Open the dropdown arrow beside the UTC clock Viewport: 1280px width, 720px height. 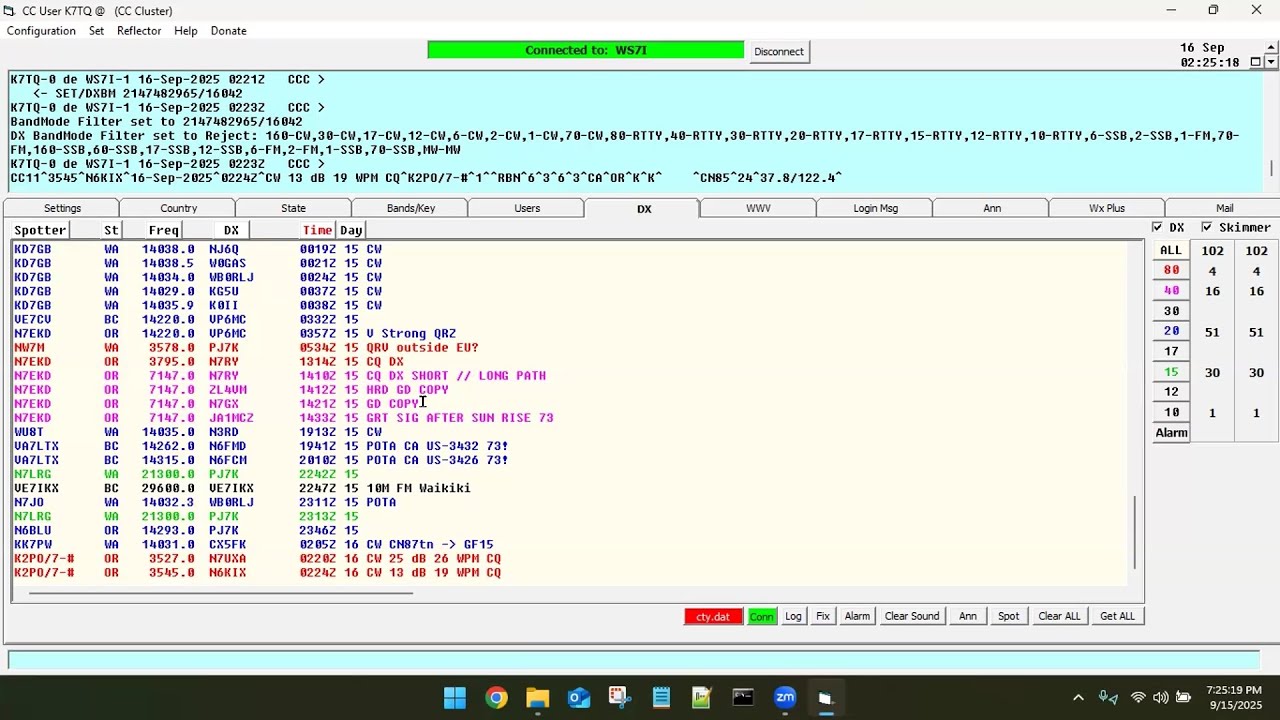[x=1273, y=62]
